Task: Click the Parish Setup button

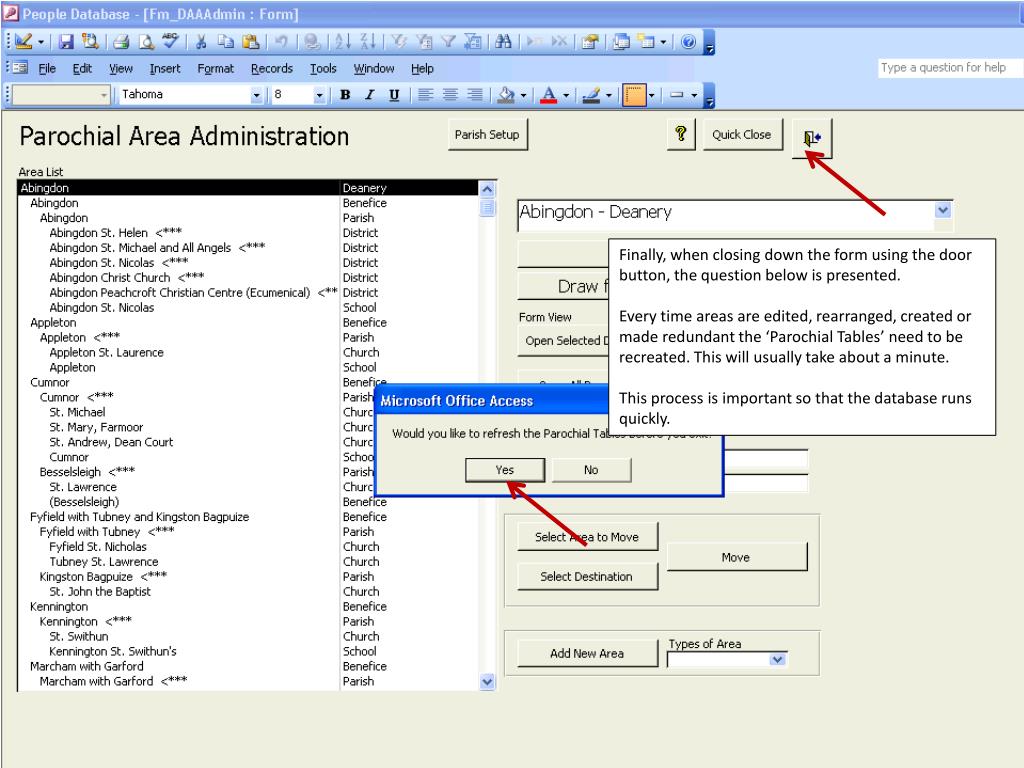Action: [487, 135]
